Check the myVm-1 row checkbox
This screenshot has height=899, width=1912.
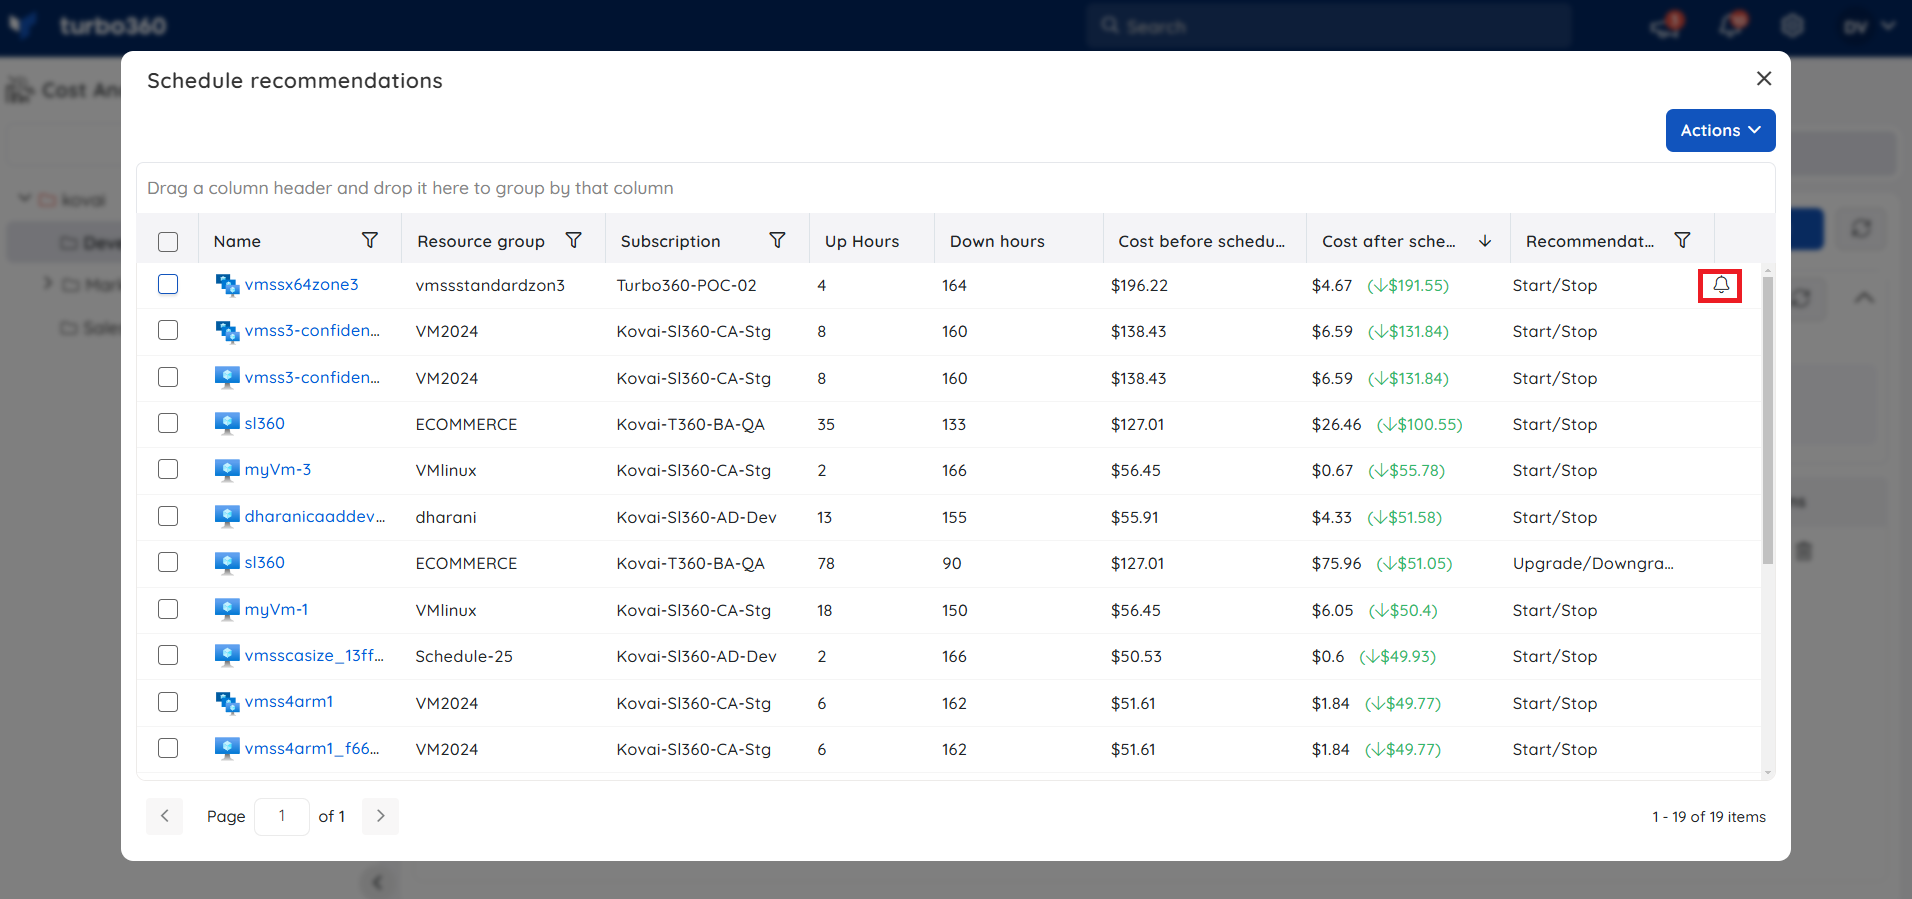[x=168, y=609]
